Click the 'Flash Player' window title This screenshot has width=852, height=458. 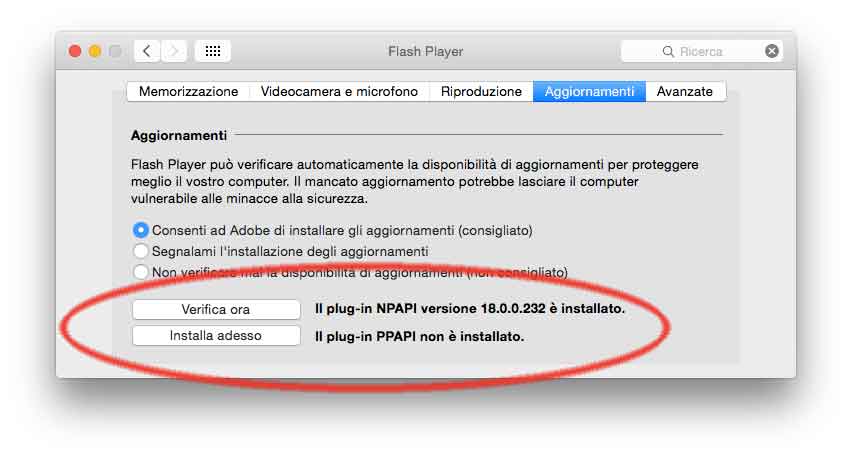click(x=425, y=51)
